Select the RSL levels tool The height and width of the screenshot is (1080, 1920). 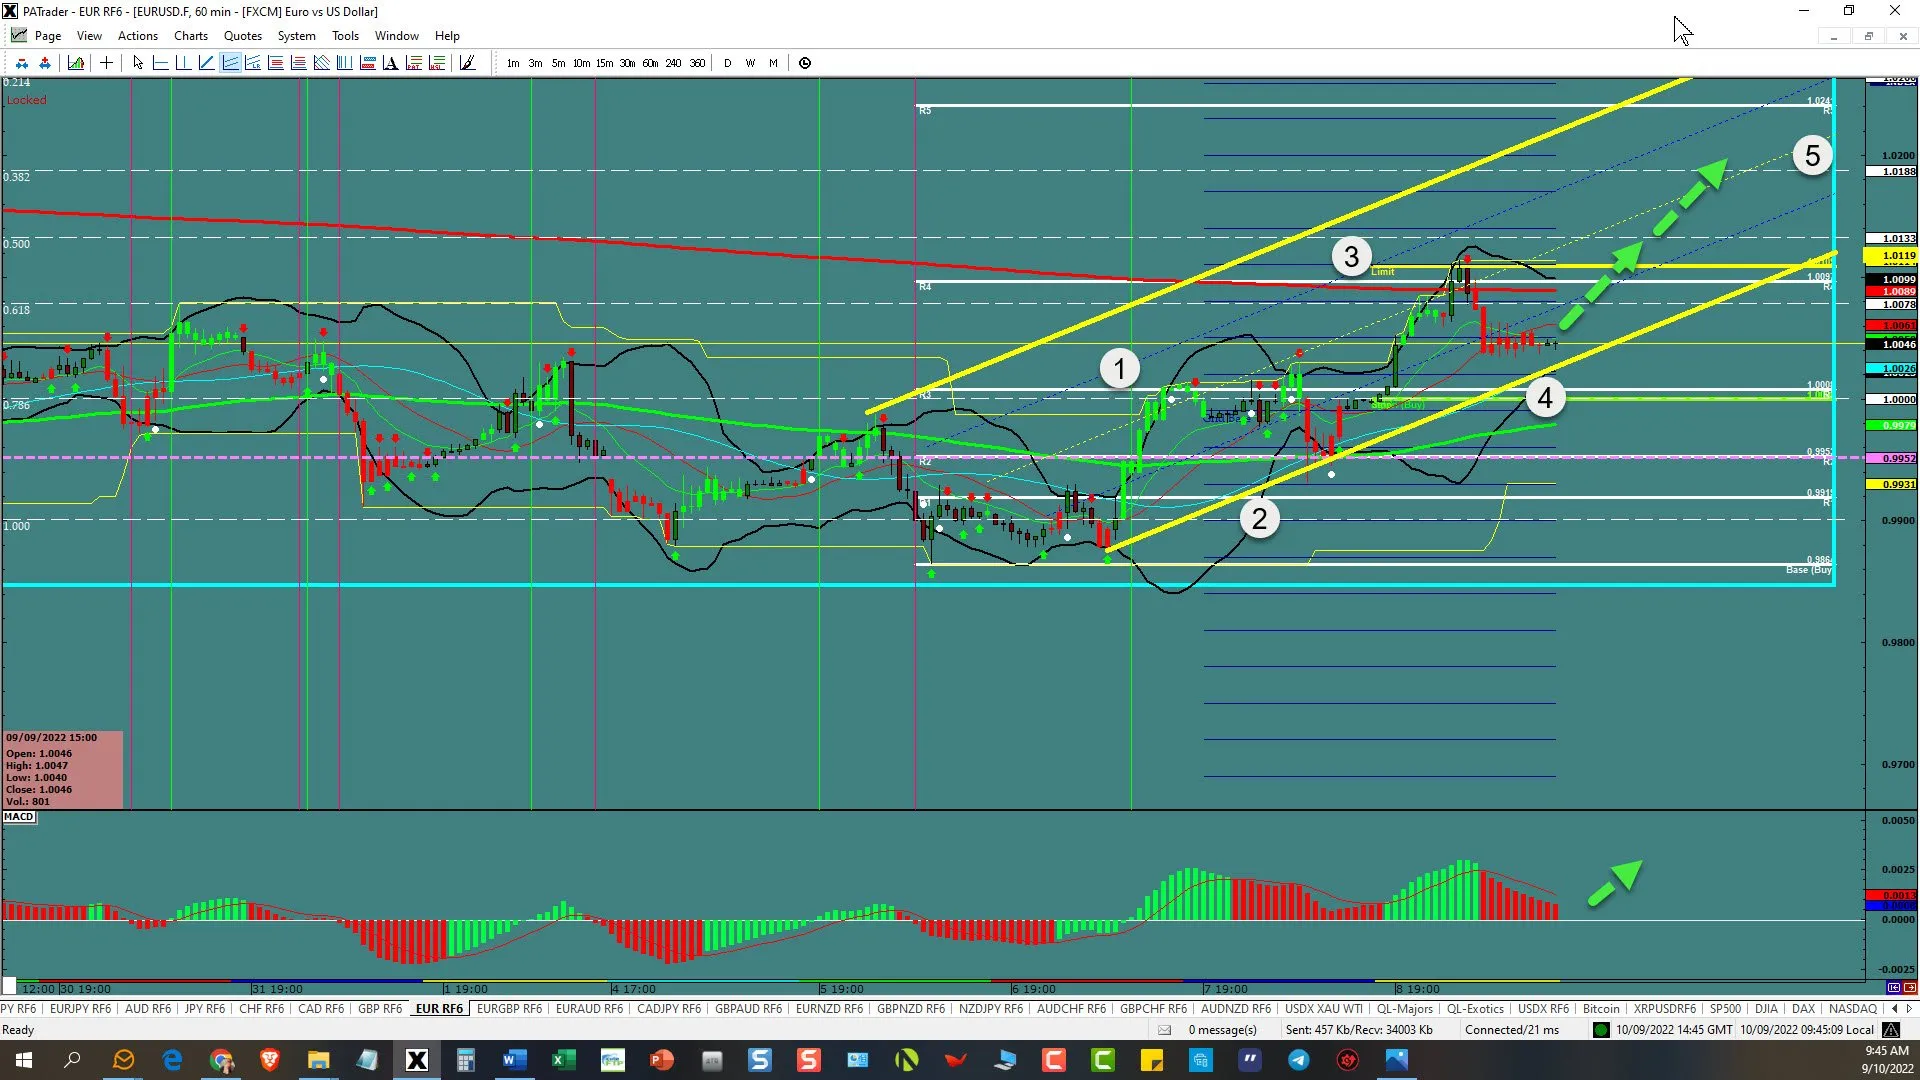437,63
